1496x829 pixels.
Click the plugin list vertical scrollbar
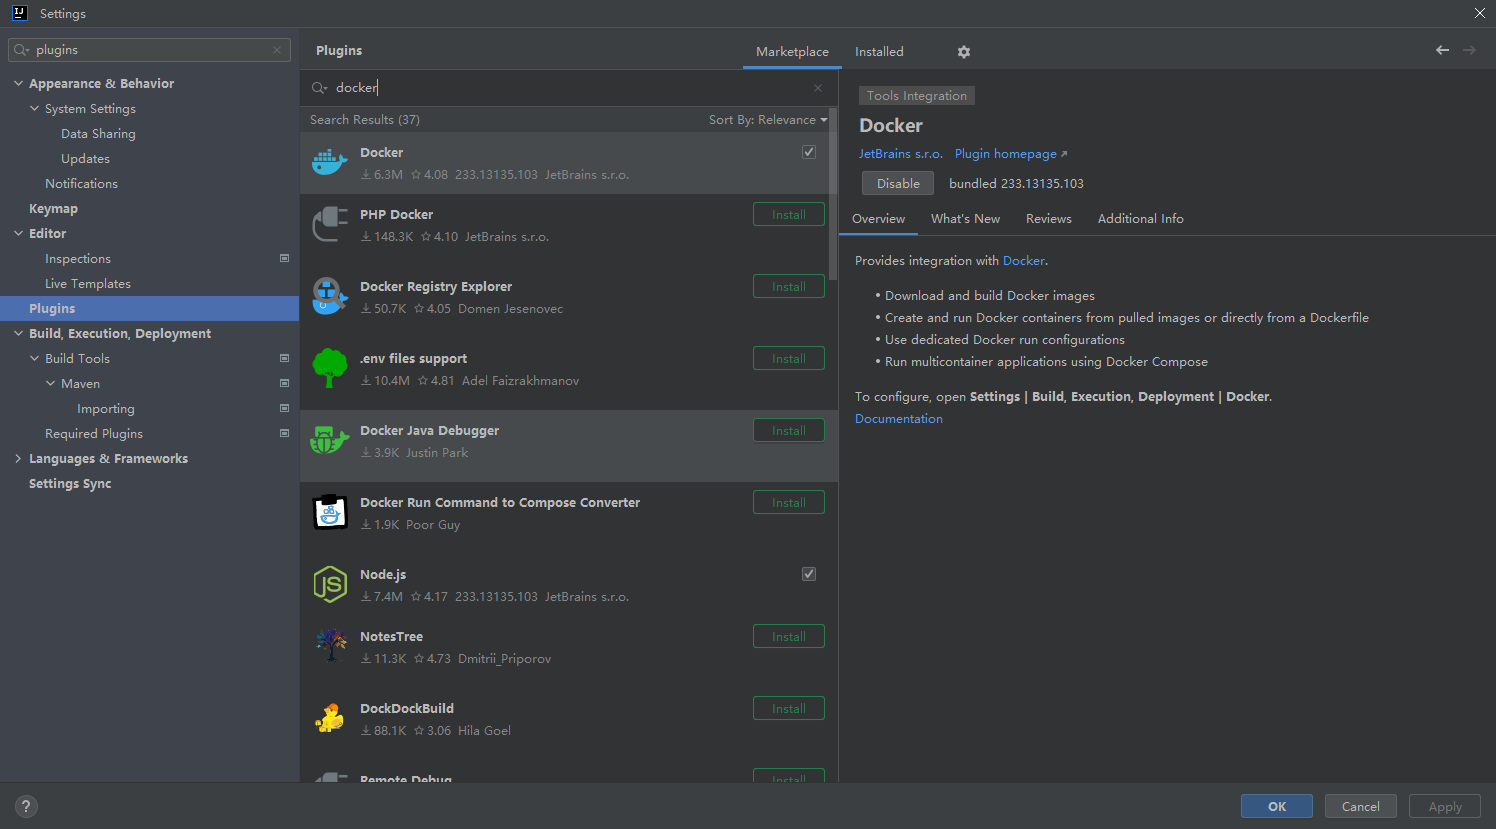[x=833, y=200]
